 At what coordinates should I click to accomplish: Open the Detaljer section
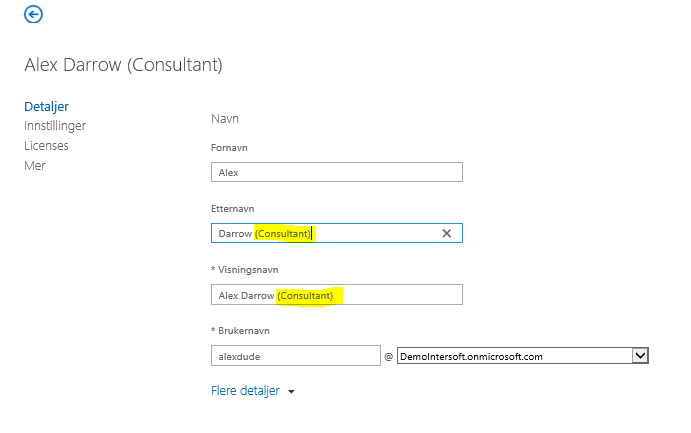click(46, 107)
